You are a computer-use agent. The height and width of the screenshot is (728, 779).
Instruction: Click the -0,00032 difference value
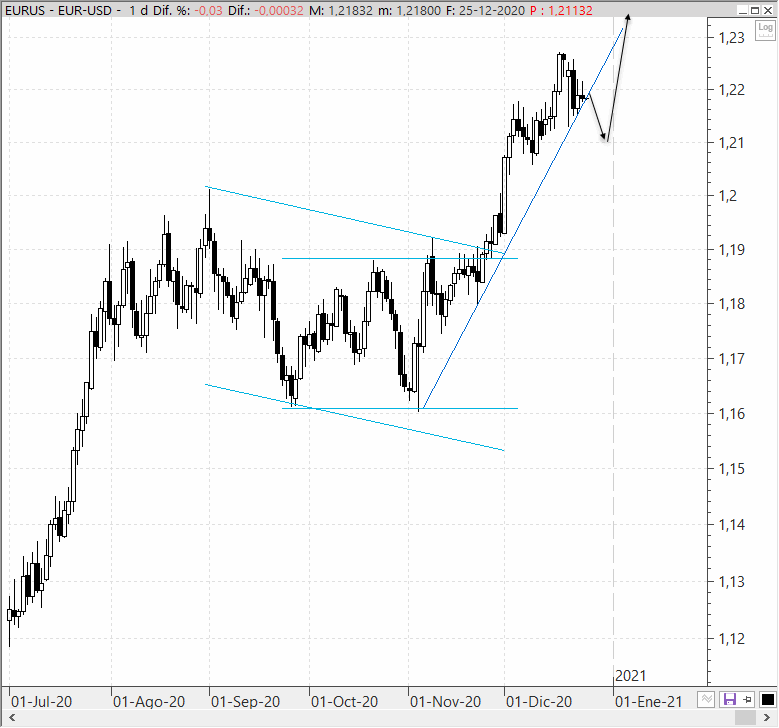[279, 10]
